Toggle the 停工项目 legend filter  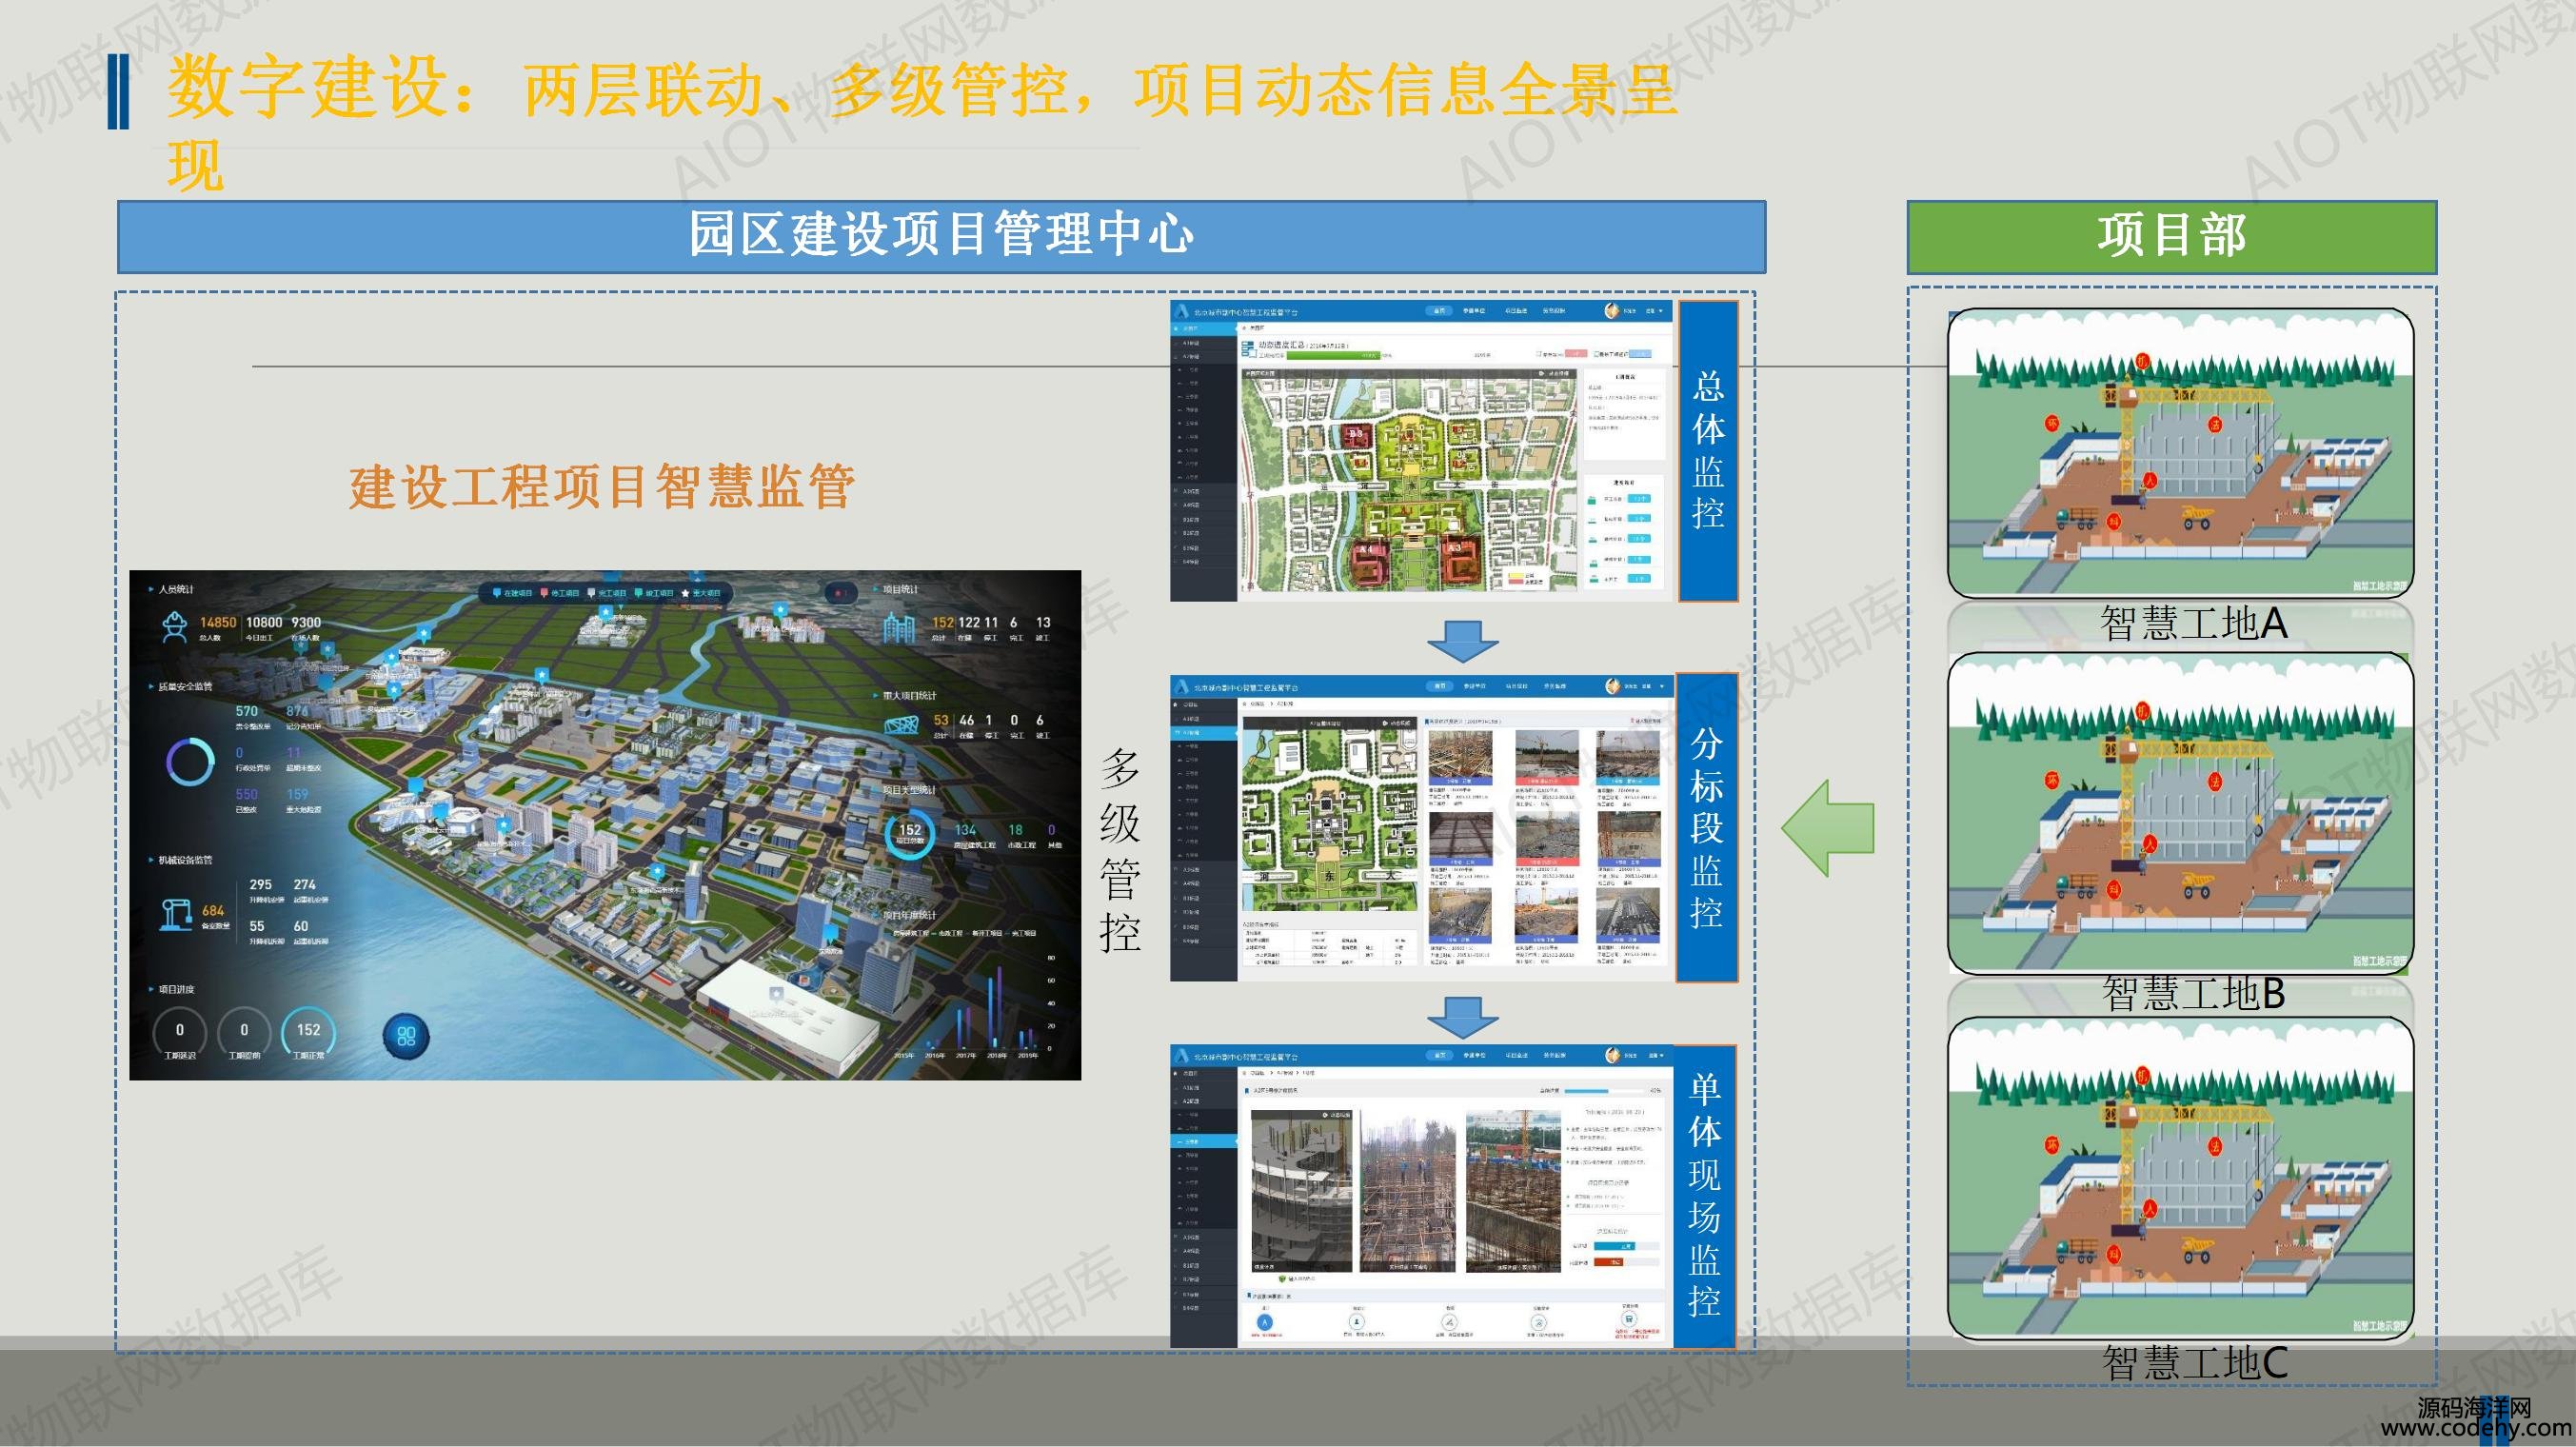[x=558, y=593]
